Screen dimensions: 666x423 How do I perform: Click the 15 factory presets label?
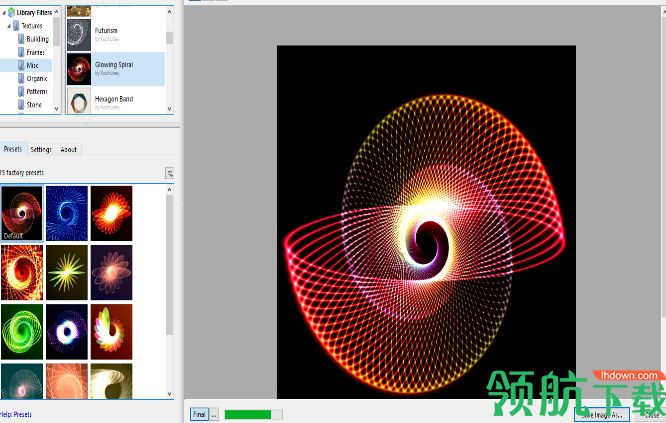coord(22,173)
